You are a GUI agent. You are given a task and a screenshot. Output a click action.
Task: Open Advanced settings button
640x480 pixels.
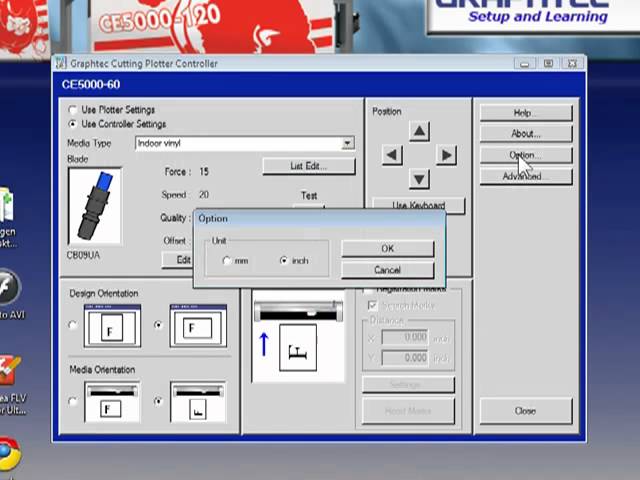coord(526,177)
